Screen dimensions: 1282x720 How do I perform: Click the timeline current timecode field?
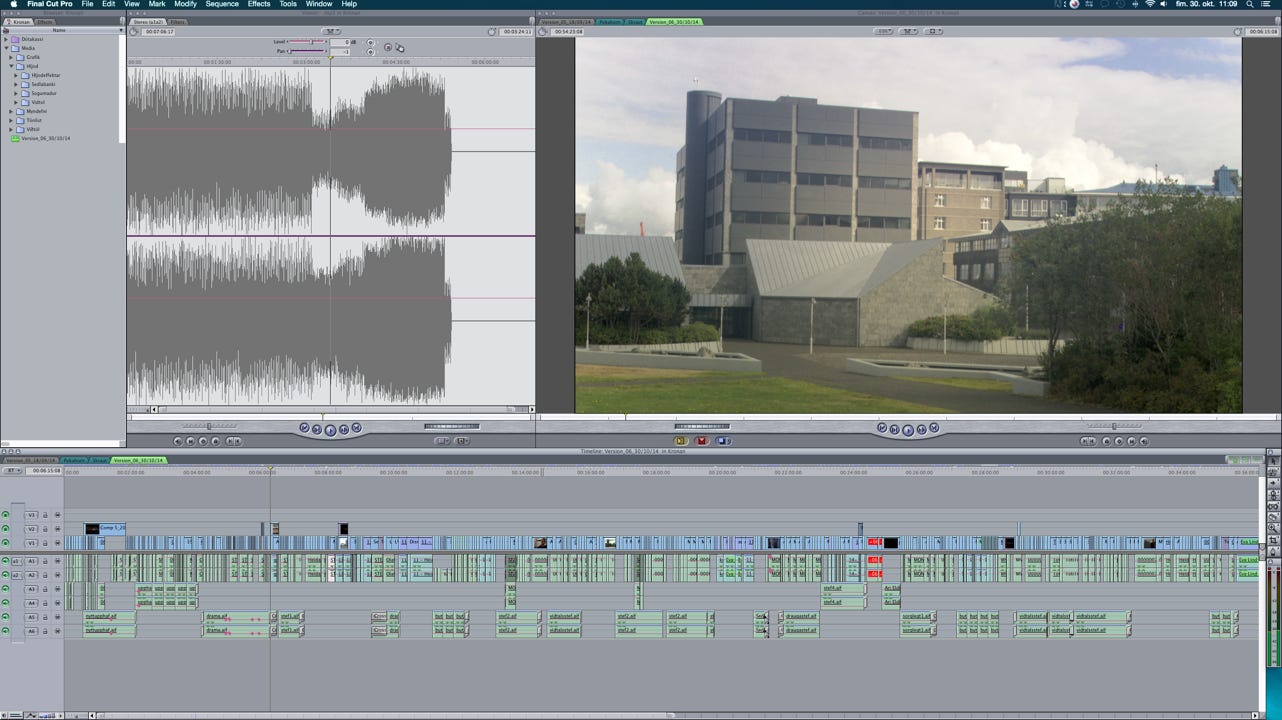click(45, 470)
